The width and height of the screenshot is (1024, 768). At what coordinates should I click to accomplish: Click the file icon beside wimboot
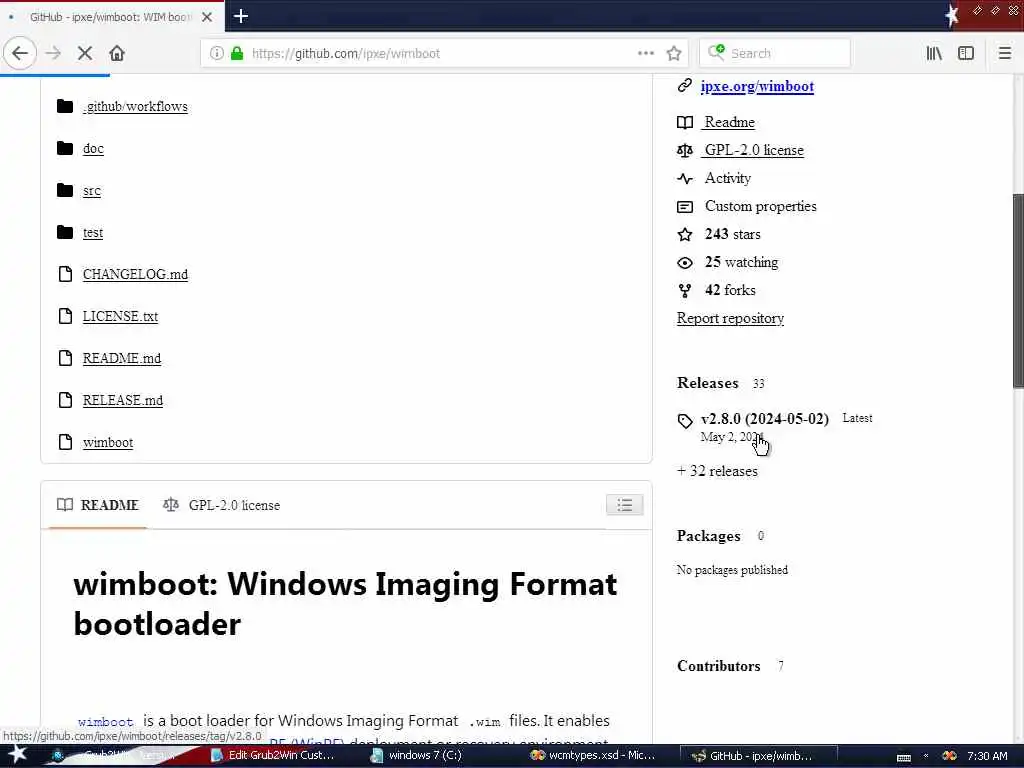click(65, 442)
